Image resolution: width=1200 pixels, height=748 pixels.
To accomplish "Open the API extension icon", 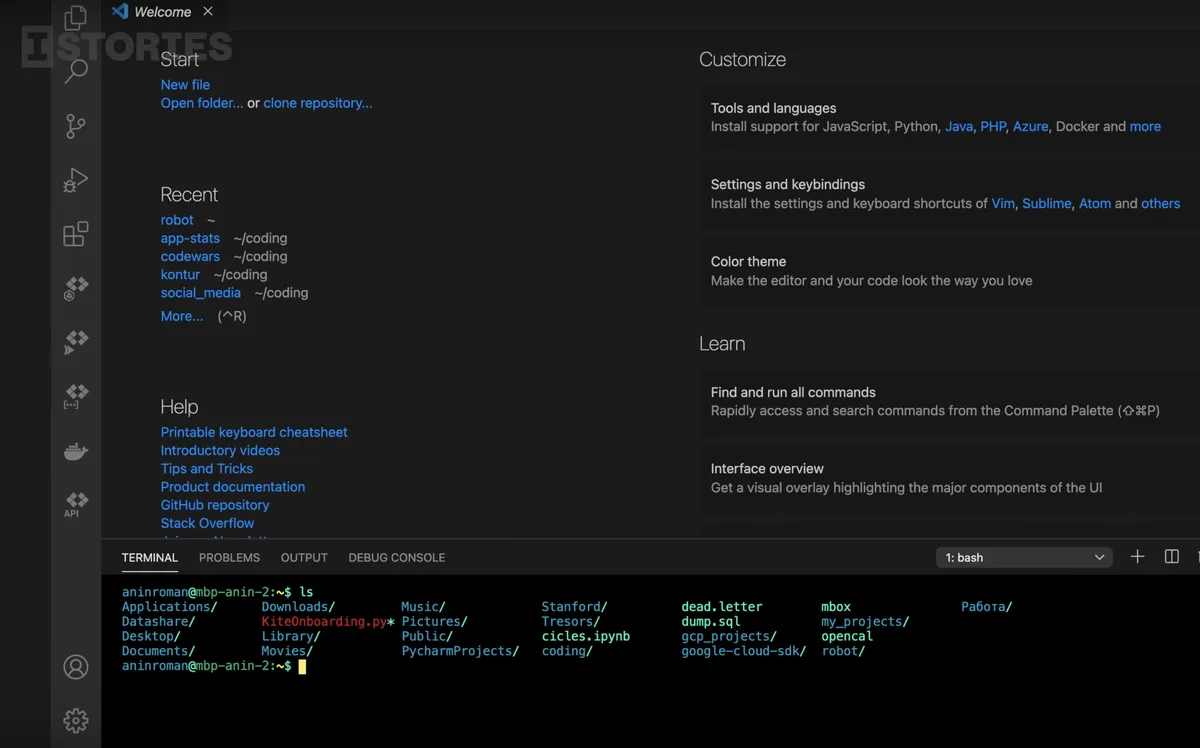I will (76, 504).
